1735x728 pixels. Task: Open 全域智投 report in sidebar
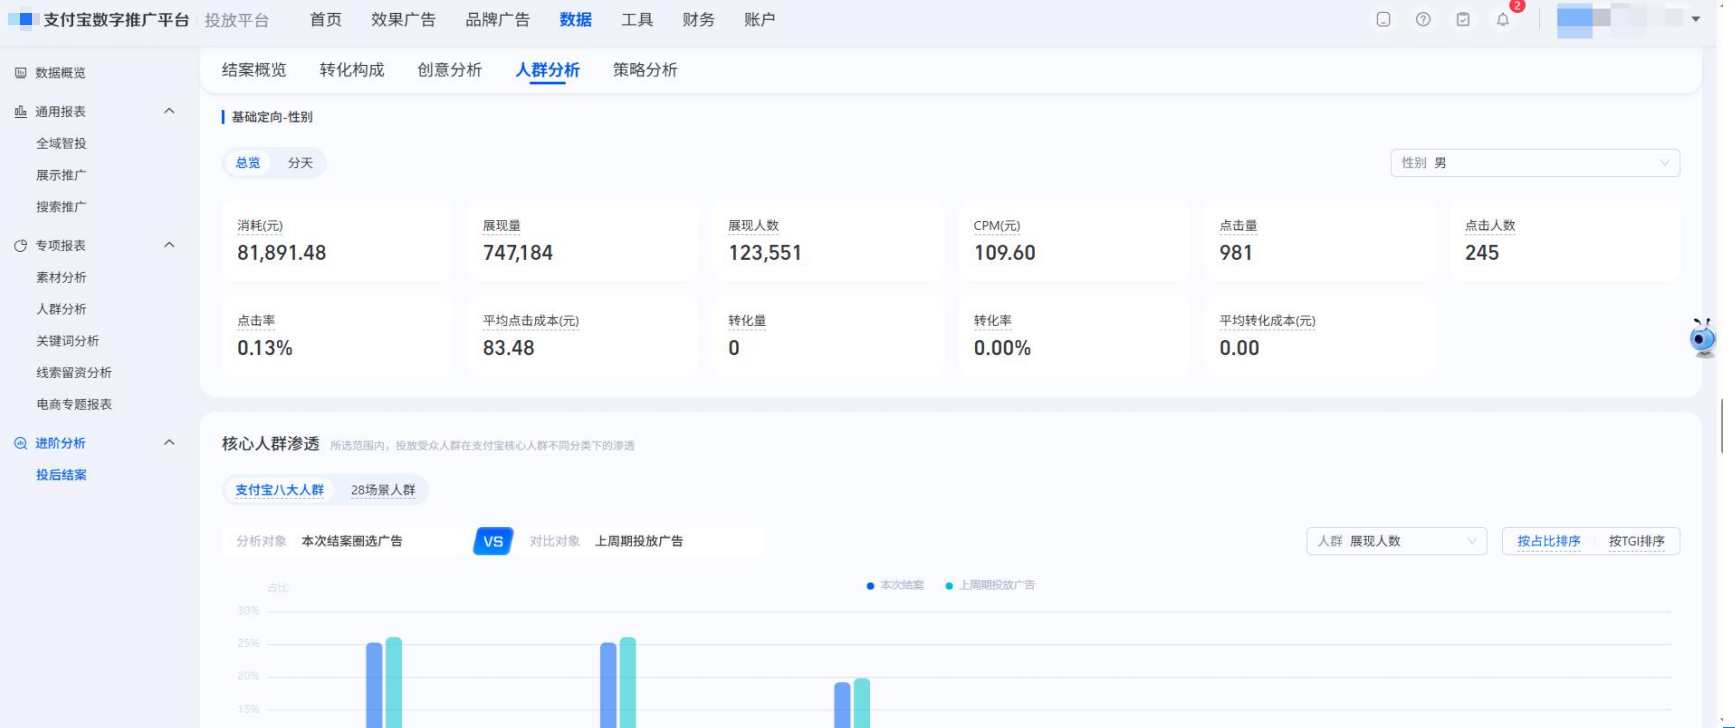click(61, 143)
